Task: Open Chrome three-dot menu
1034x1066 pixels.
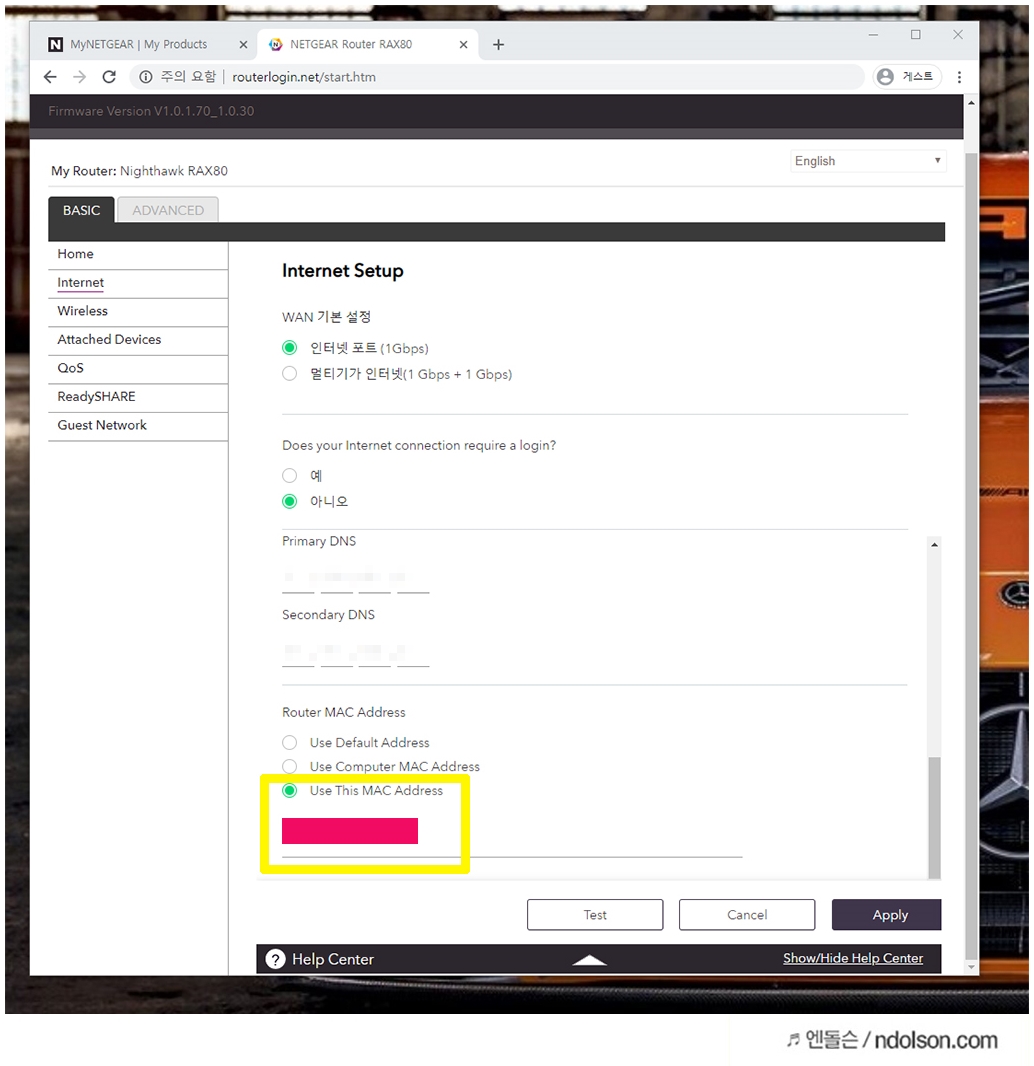Action: point(959,77)
